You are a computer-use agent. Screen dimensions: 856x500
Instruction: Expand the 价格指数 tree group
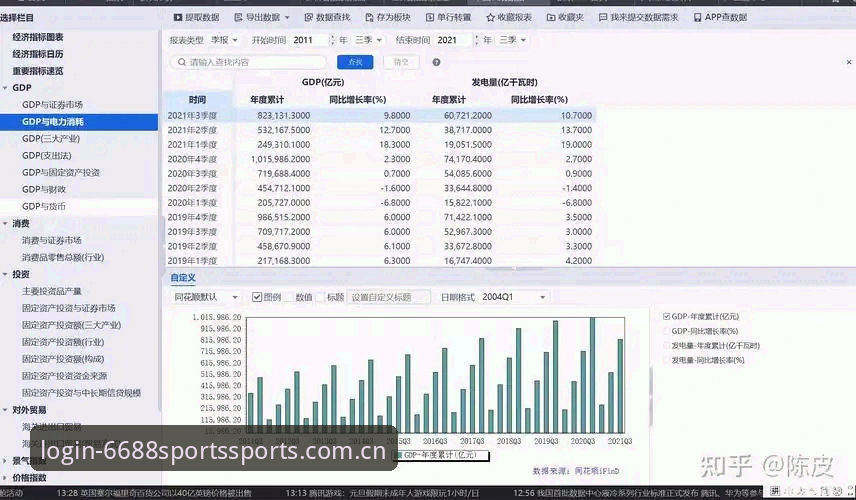coord(5,478)
